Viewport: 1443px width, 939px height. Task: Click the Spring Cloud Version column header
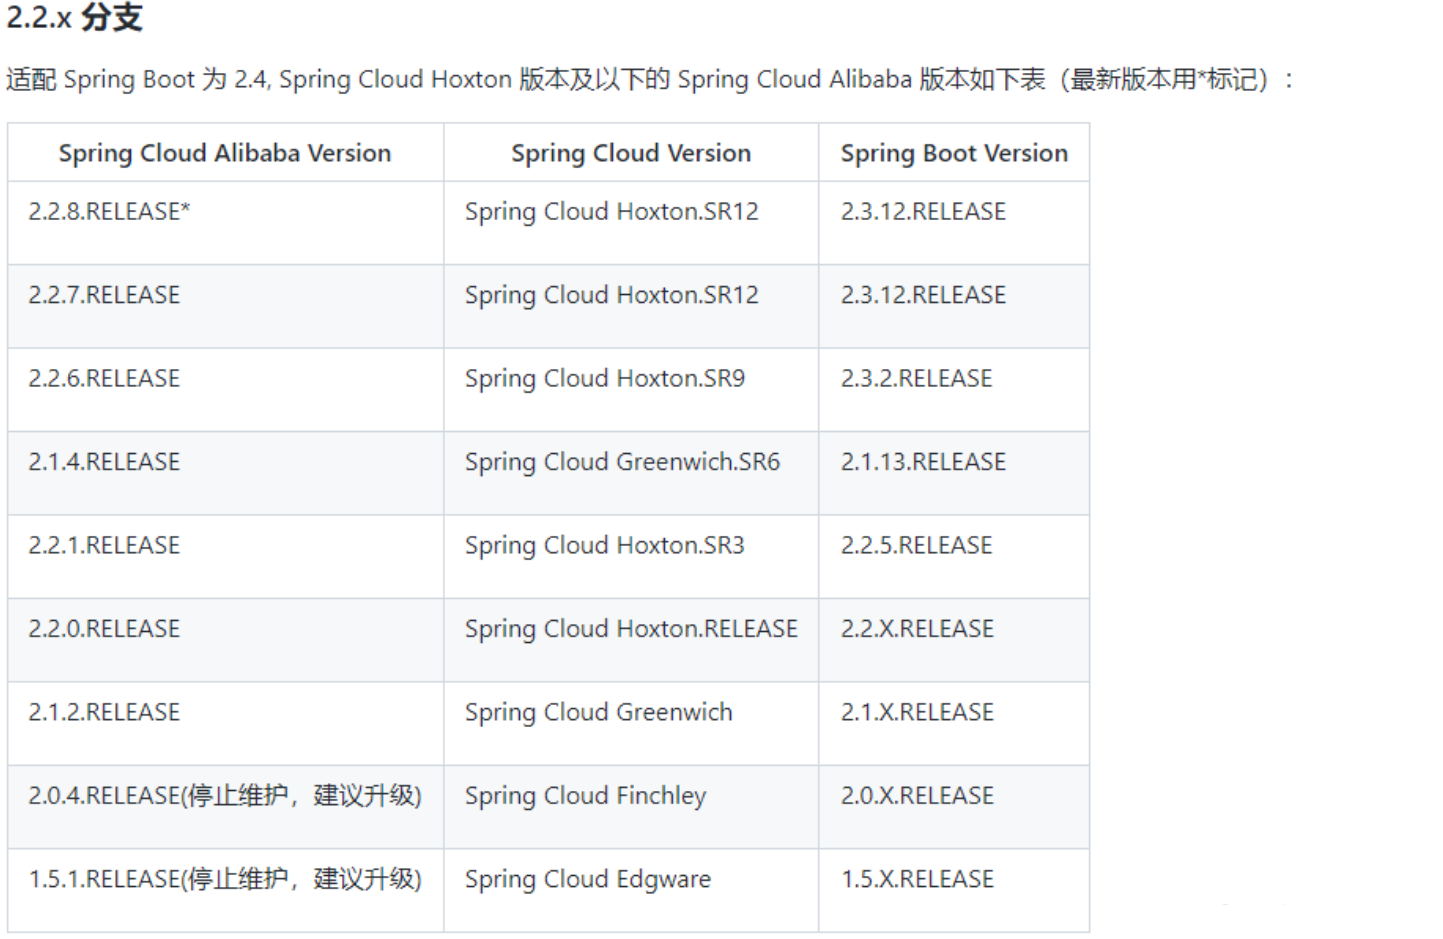pos(630,153)
